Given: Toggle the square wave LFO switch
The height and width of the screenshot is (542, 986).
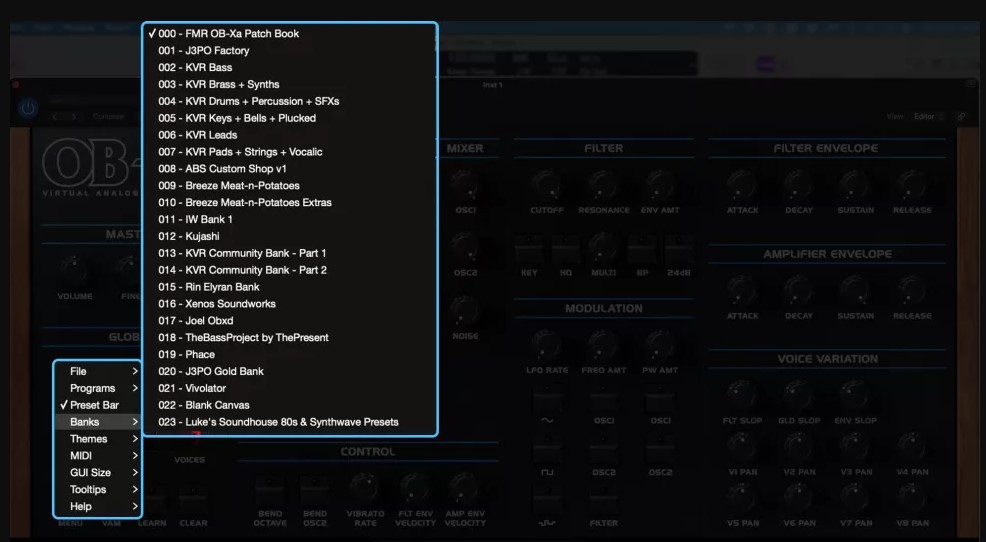Looking at the screenshot, I should 547,451.
